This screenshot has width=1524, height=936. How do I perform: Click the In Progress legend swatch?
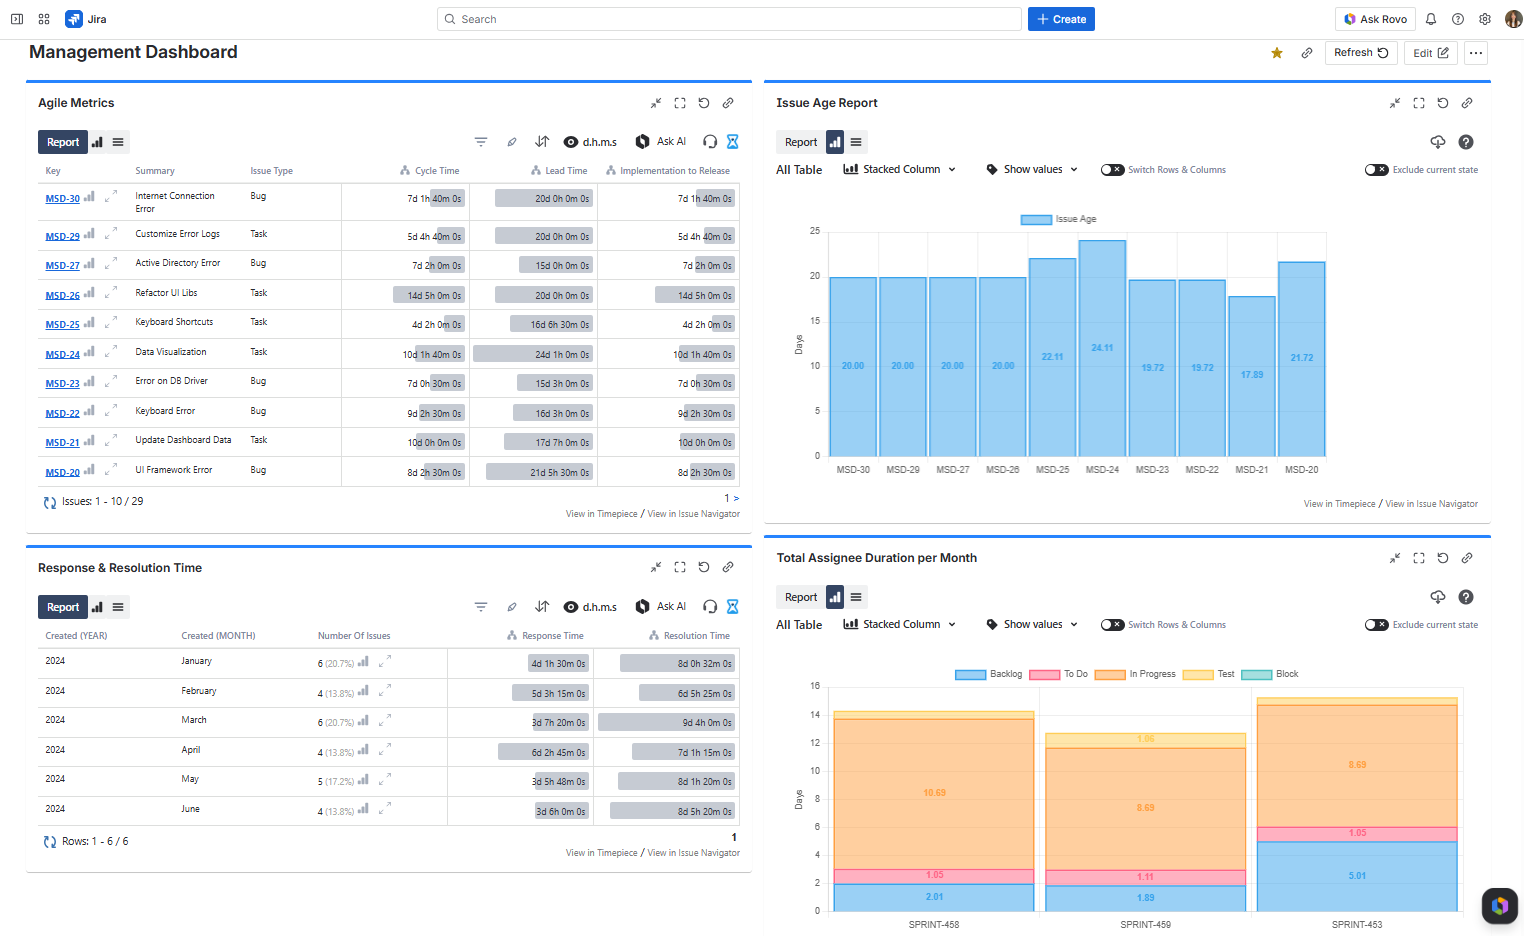point(1114,674)
